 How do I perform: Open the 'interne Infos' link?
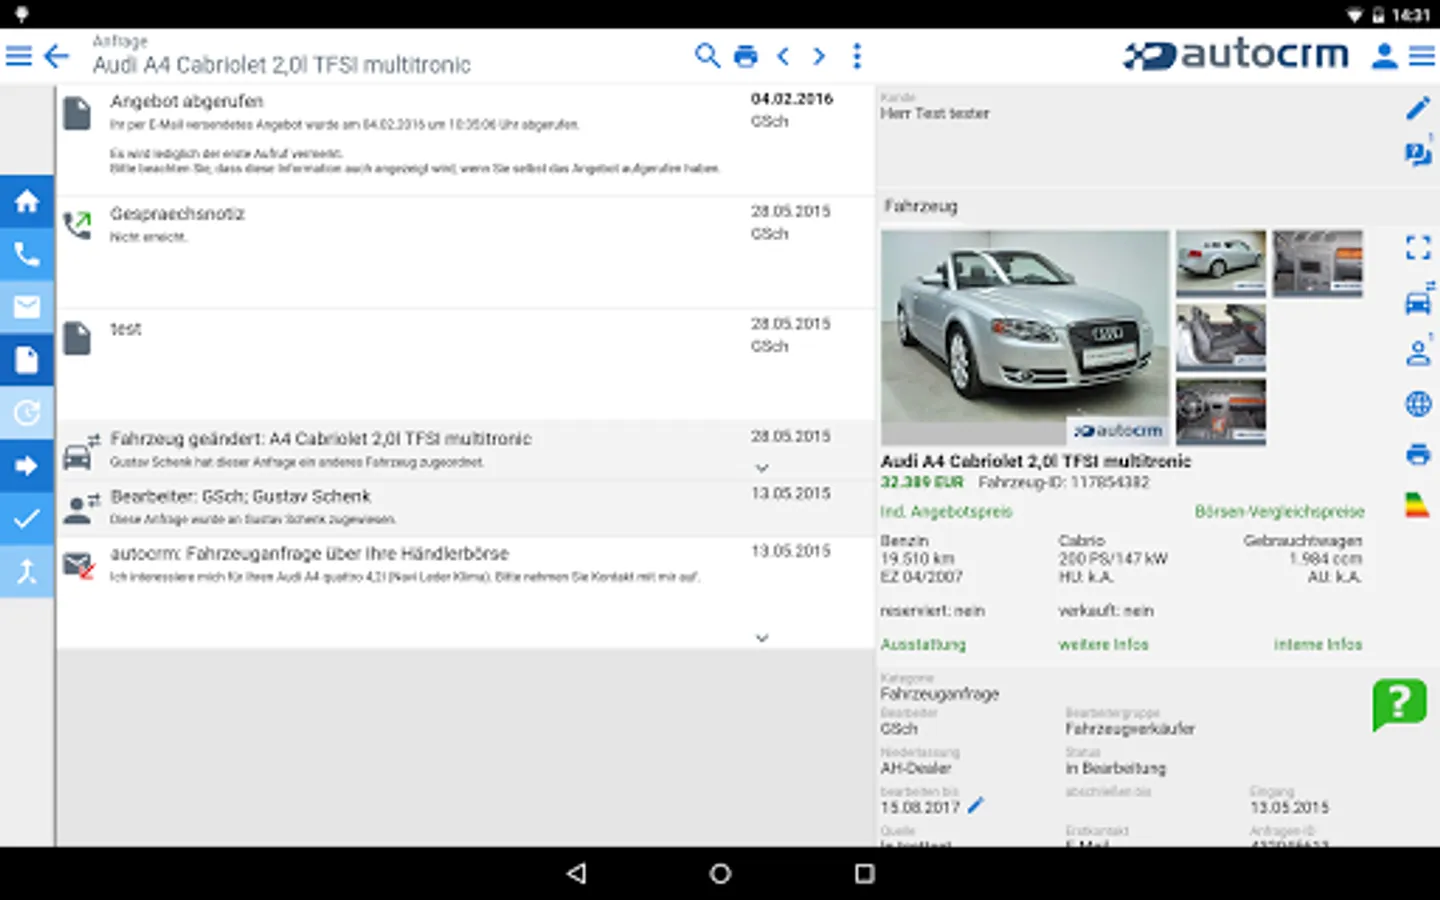pyautogui.click(x=1318, y=645)
